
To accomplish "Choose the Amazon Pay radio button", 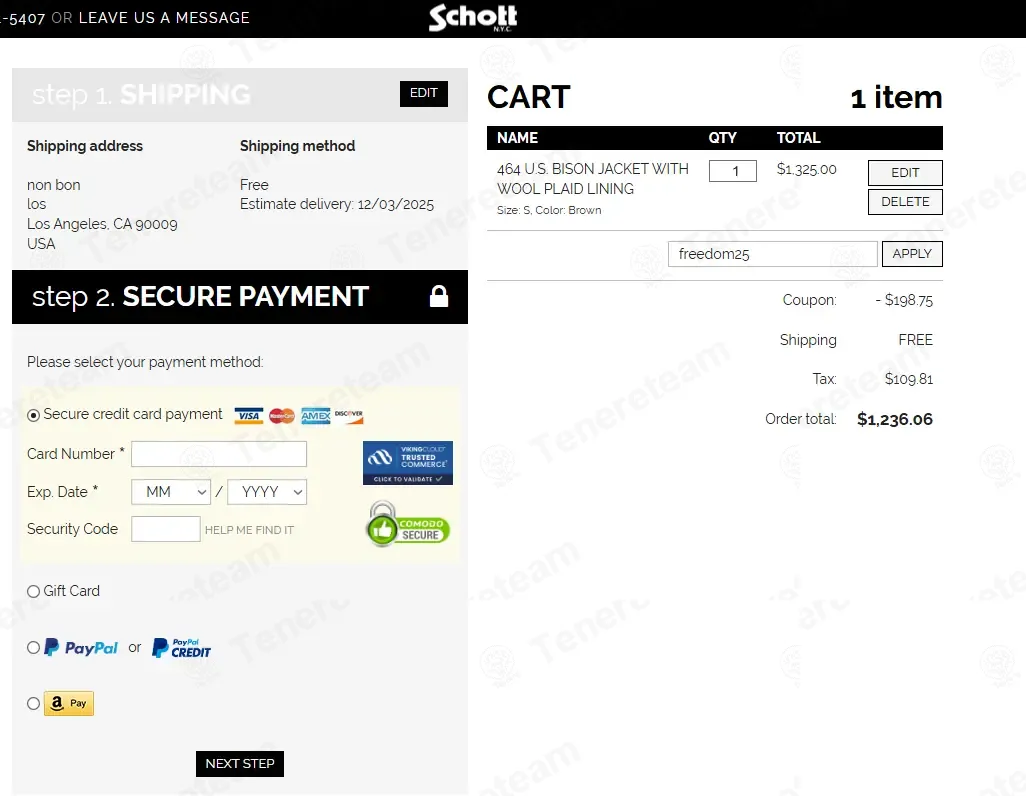I will coord(34,703).
